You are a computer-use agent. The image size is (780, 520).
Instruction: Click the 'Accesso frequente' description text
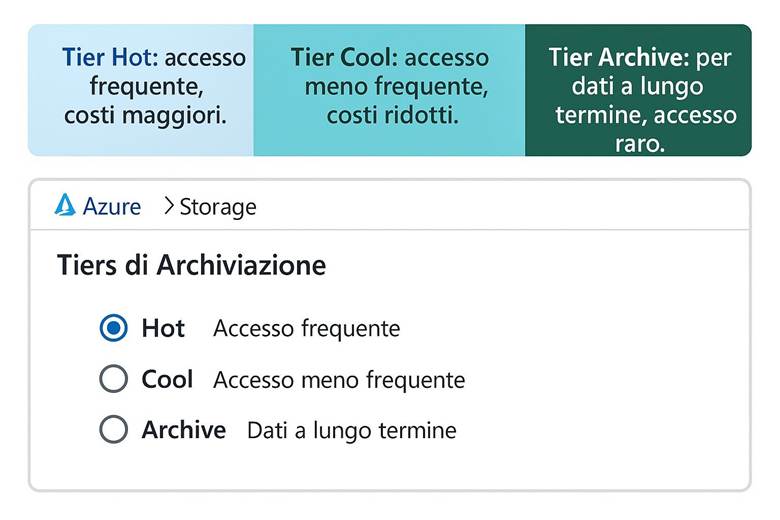[306, 328]
